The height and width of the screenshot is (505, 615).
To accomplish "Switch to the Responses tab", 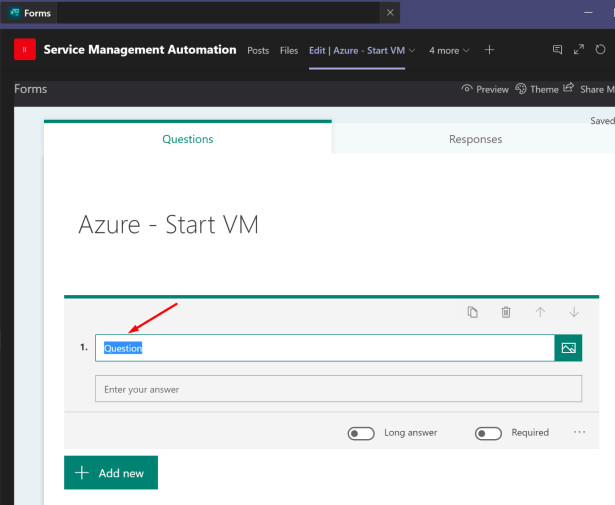I will coord(475,139).
